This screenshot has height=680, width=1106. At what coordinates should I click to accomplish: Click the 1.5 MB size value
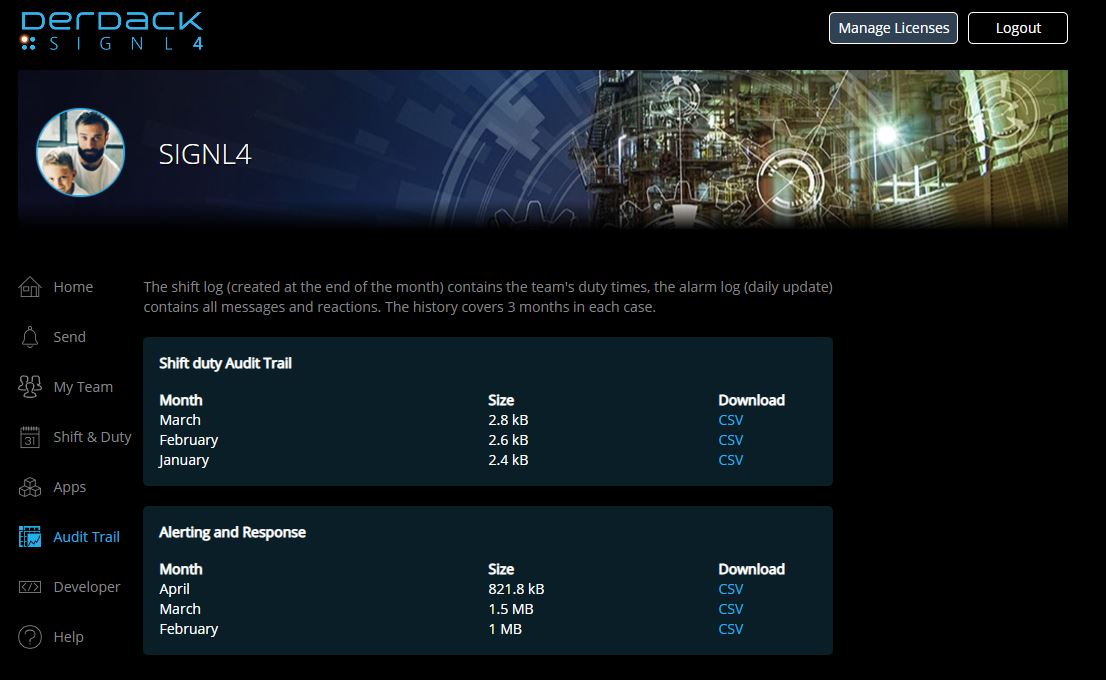point(511,609)
